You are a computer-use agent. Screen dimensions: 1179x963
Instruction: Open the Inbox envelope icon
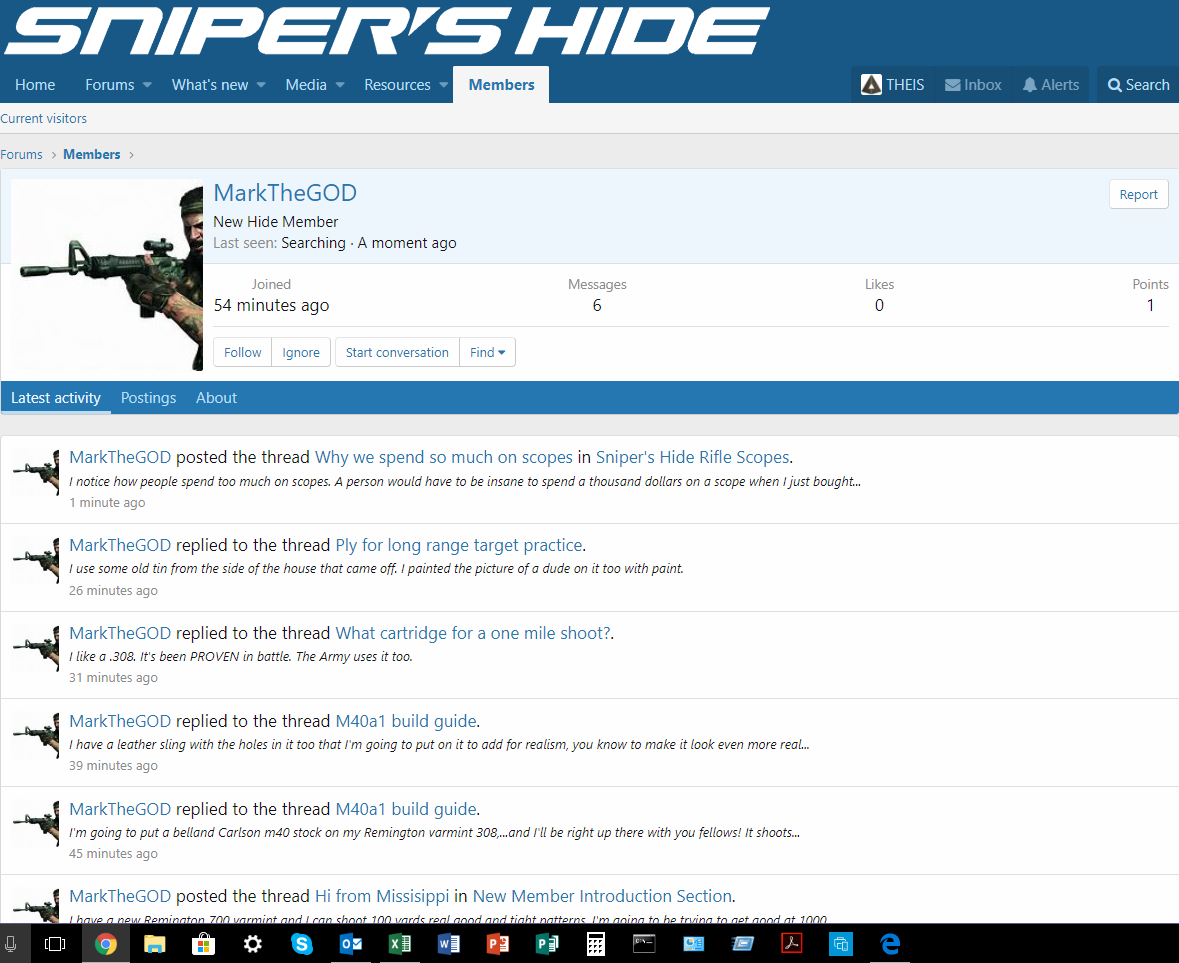953,85
